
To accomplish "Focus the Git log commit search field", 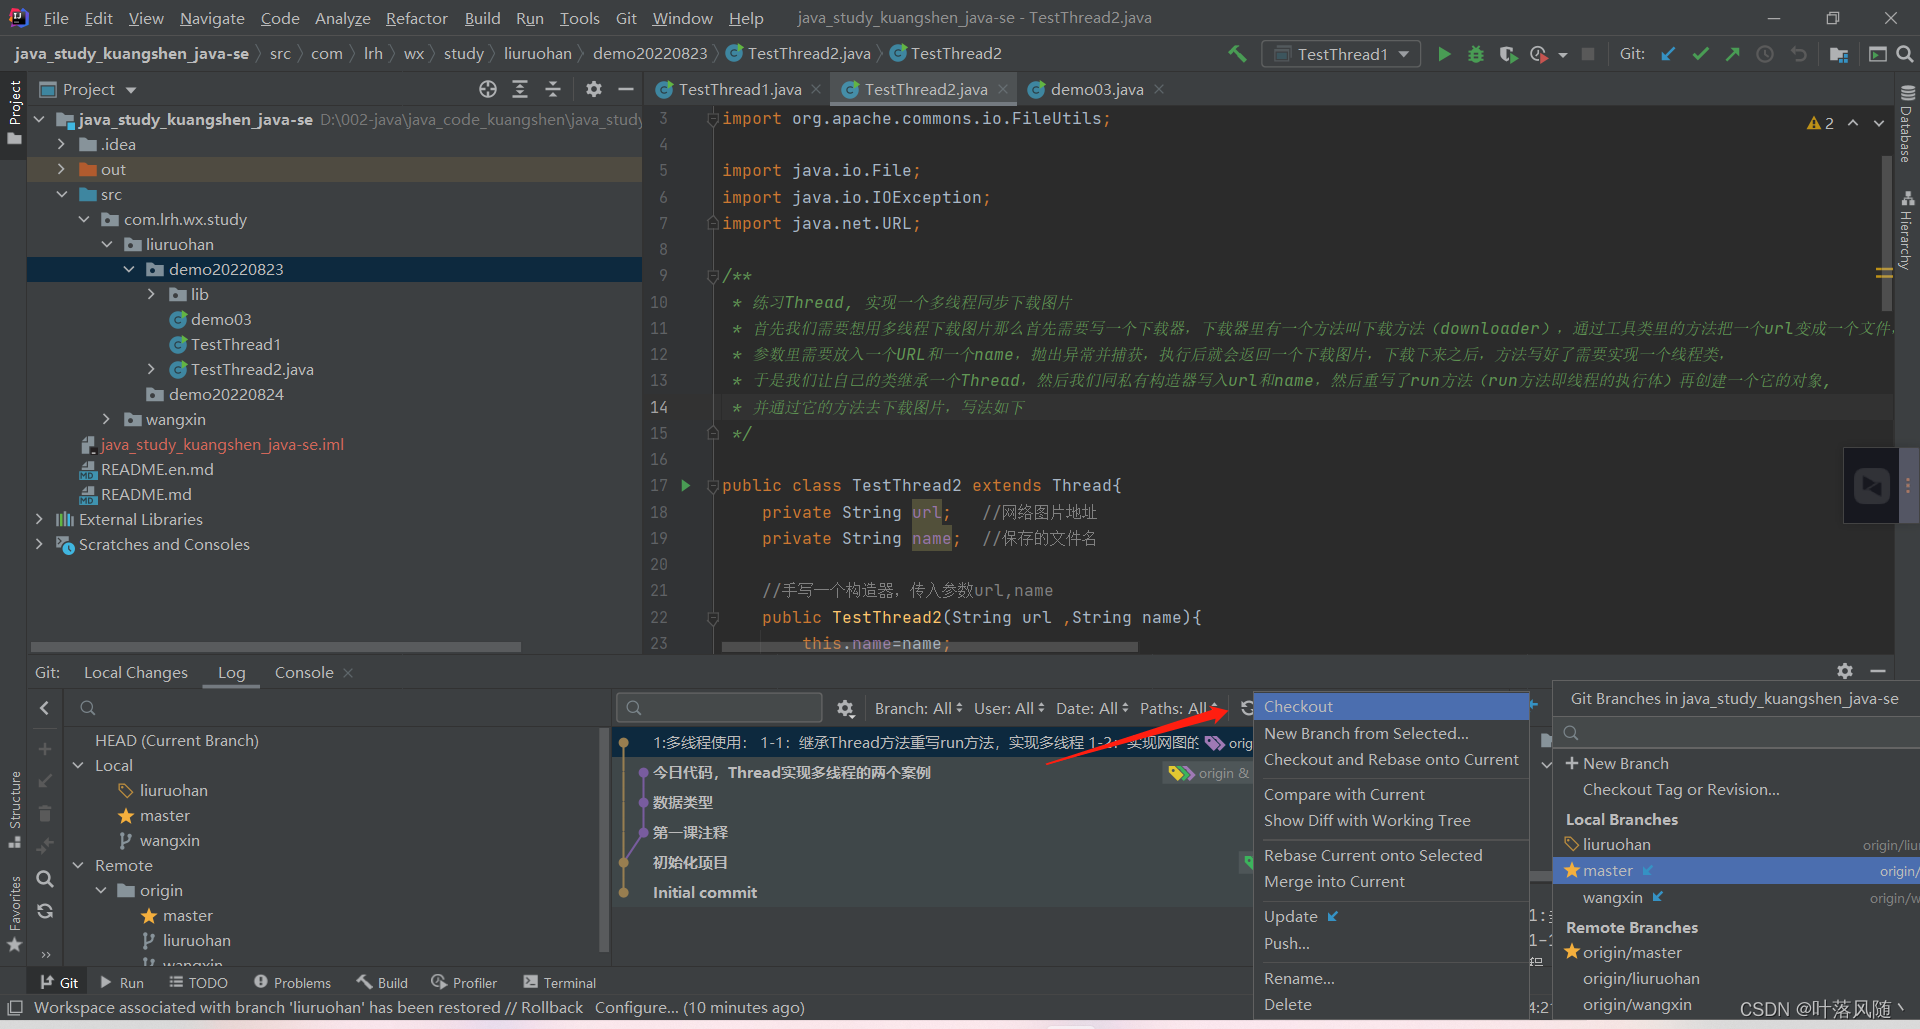I will pos(719,708).
